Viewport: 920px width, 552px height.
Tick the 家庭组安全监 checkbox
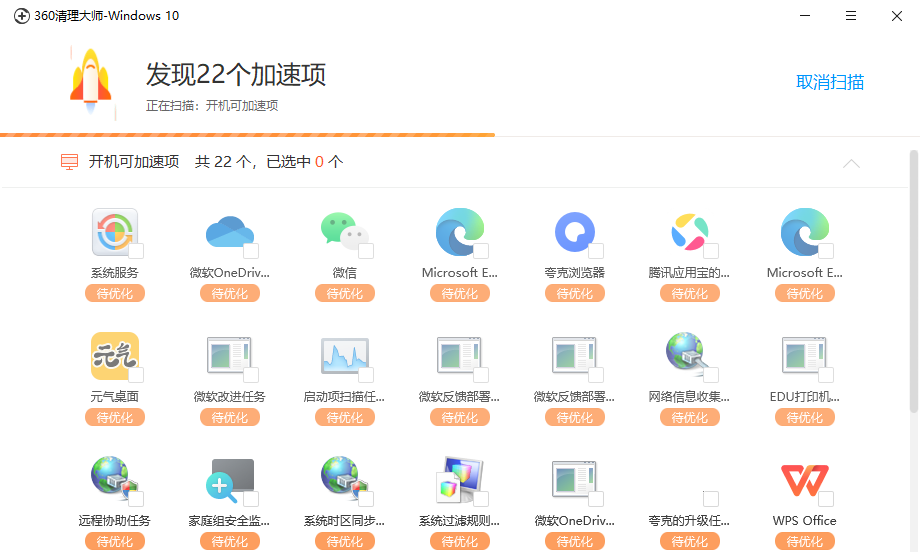point(251,499)
